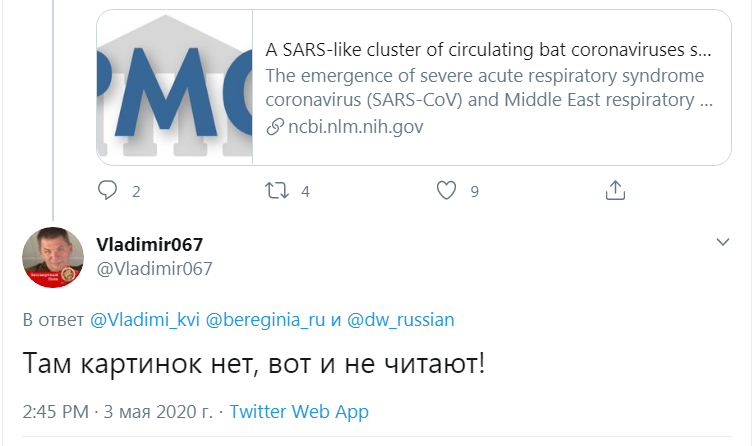
Task: Open Vladimir067 profile avatar
Action: pyautogui.click(x=53, y=257)
